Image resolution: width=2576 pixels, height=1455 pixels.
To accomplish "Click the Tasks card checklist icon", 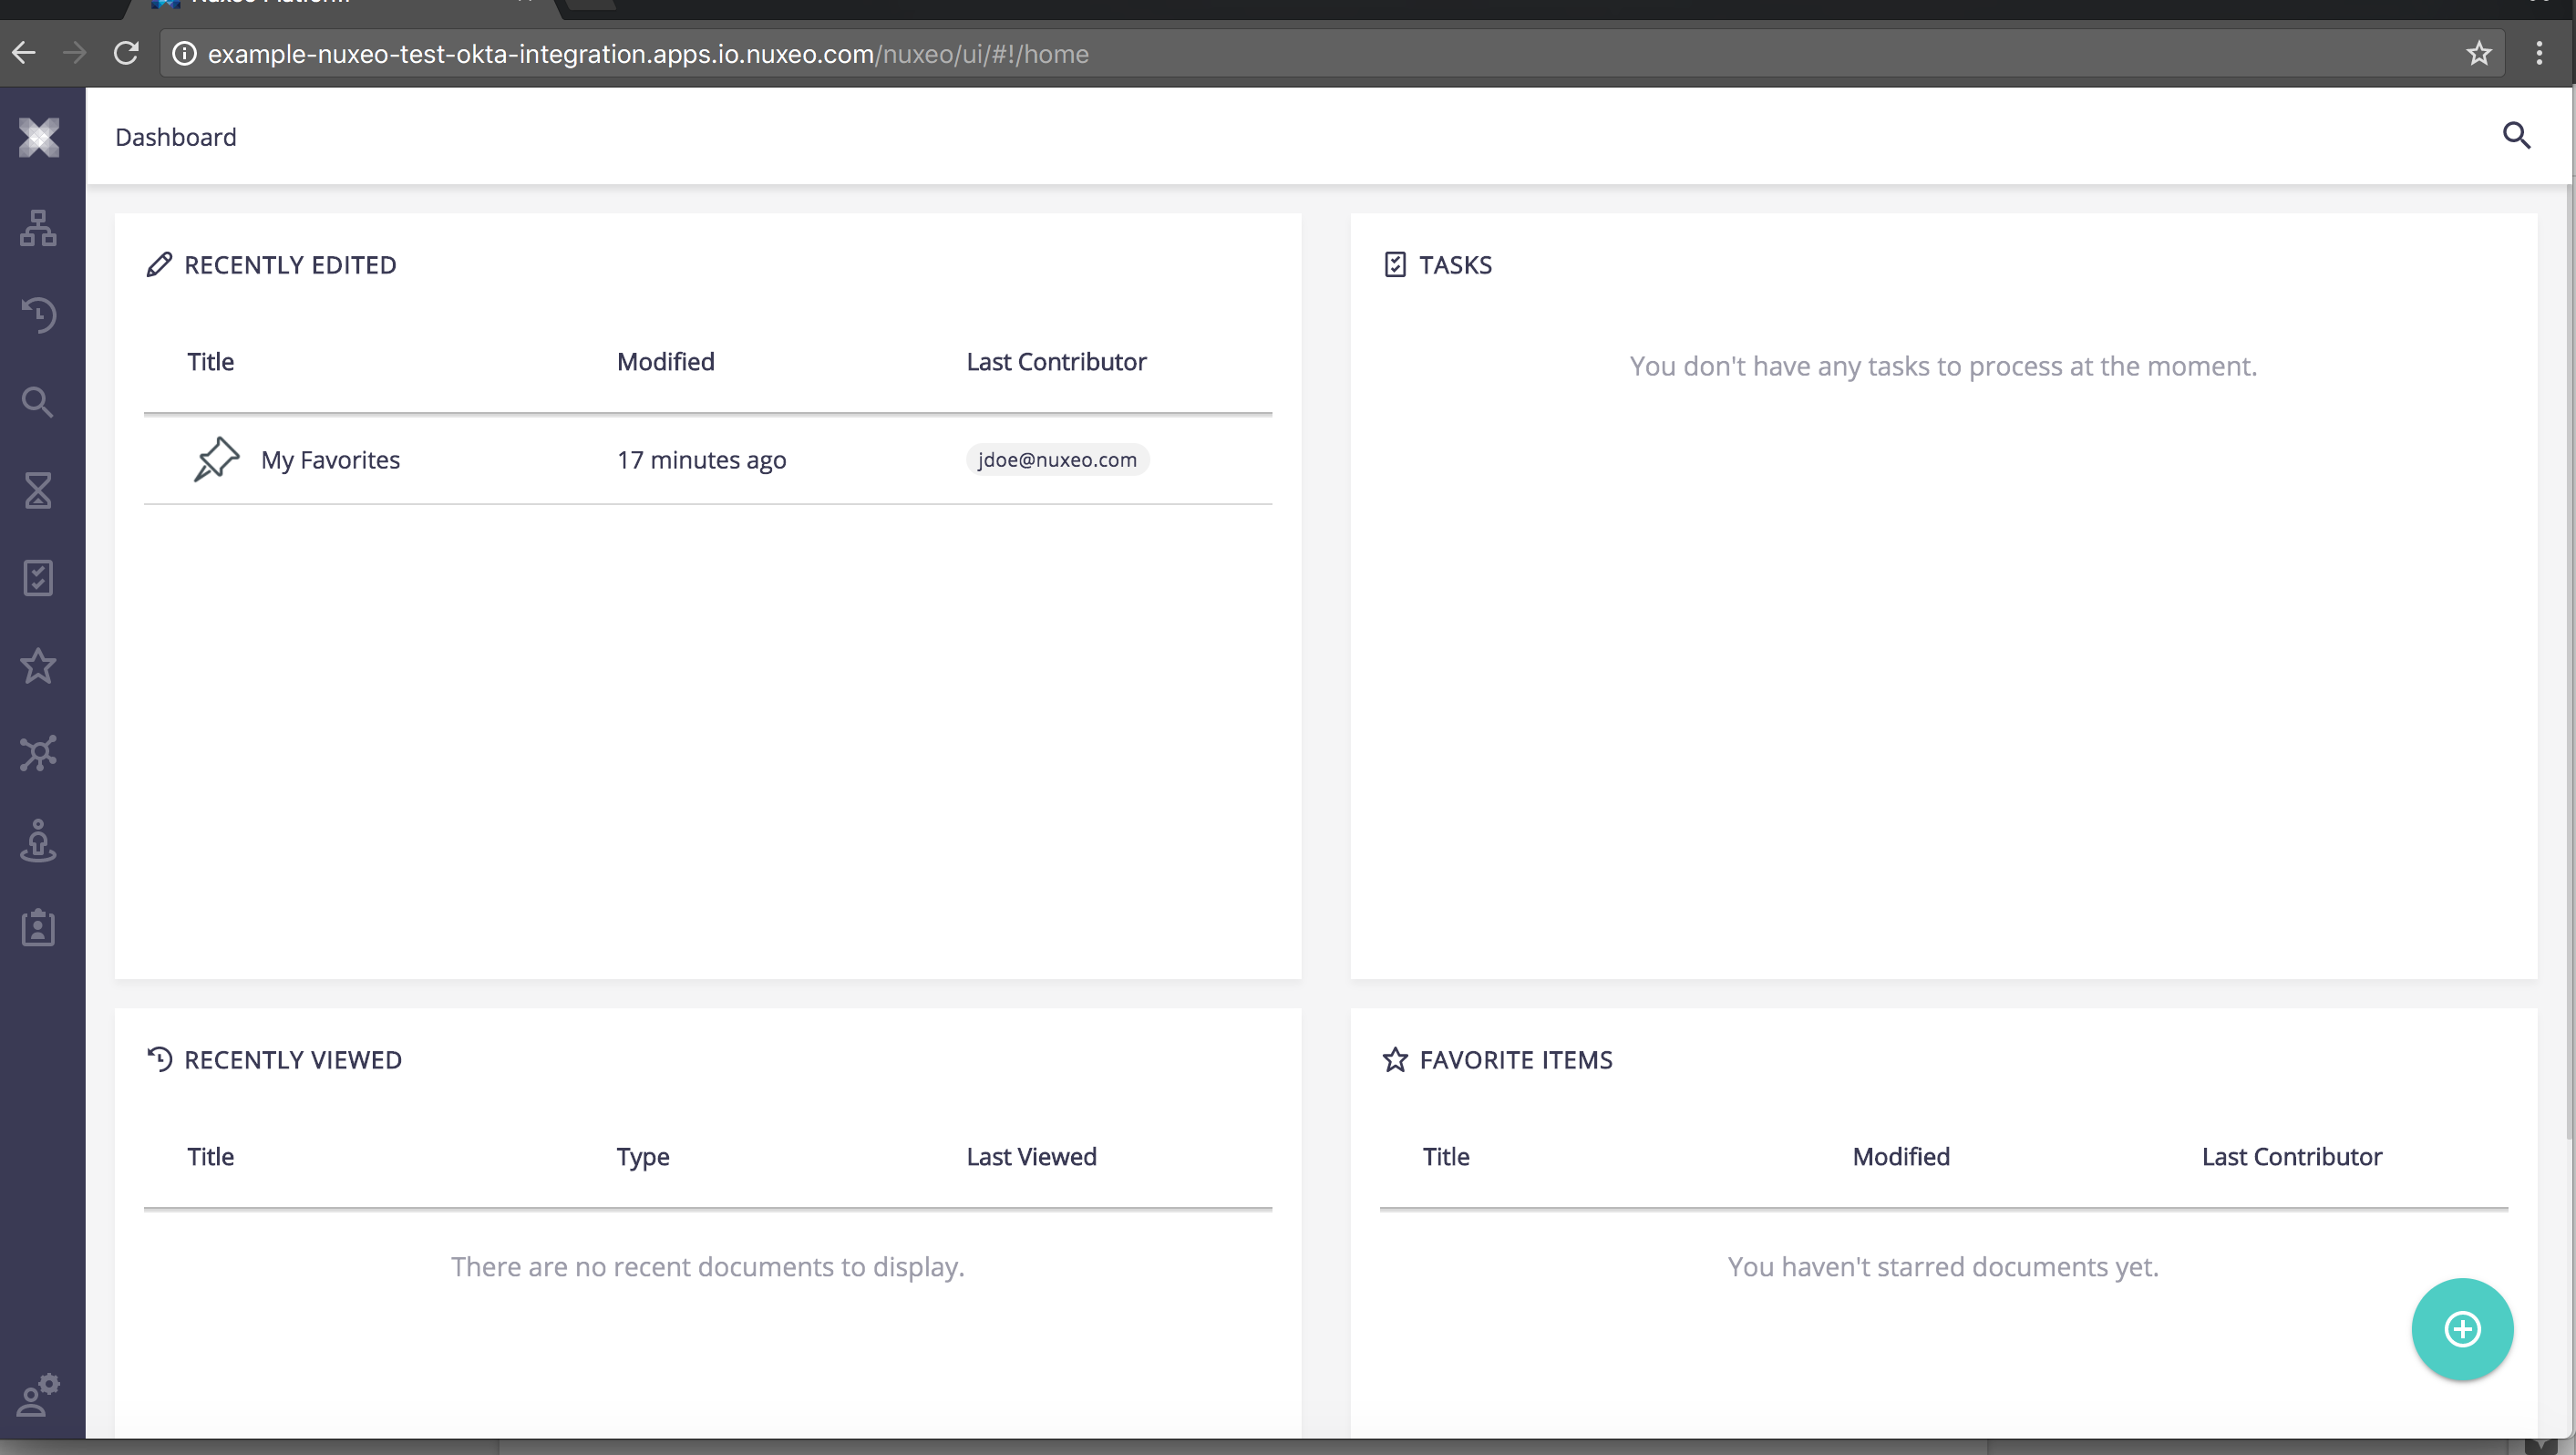I will pos(1394,264).
